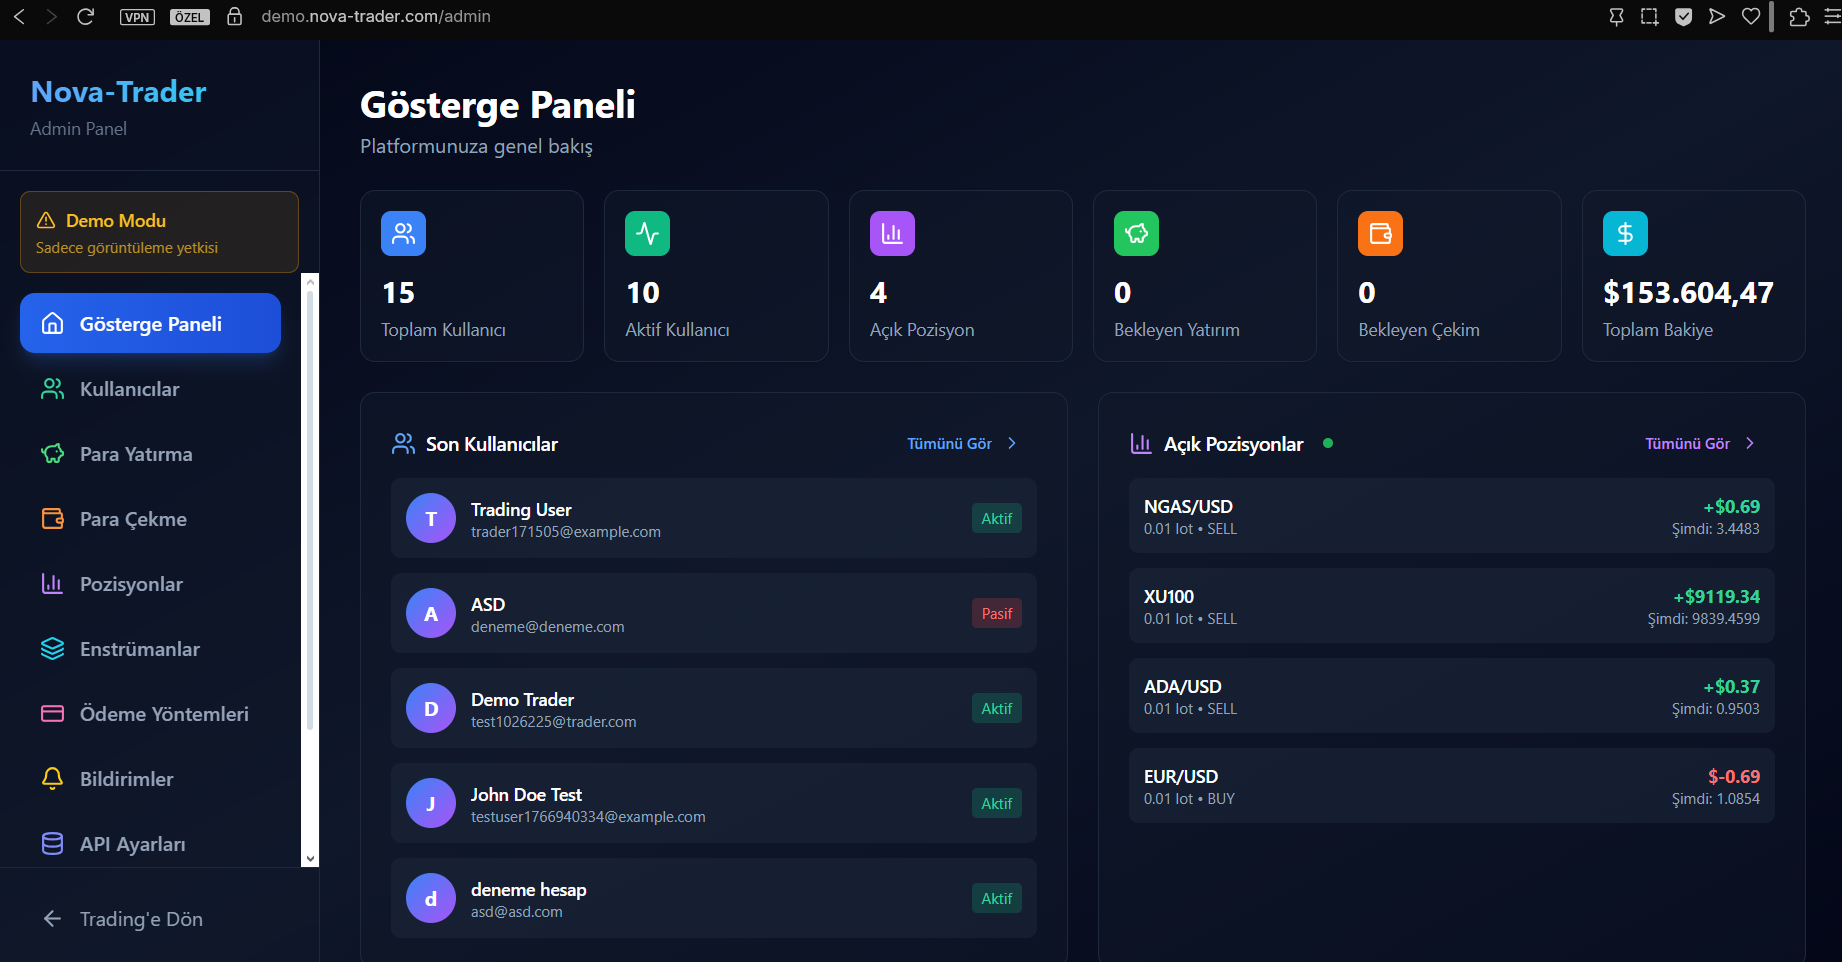Open the NGAS/USD position entry
1842x962 pixels.
(1451, 516)
